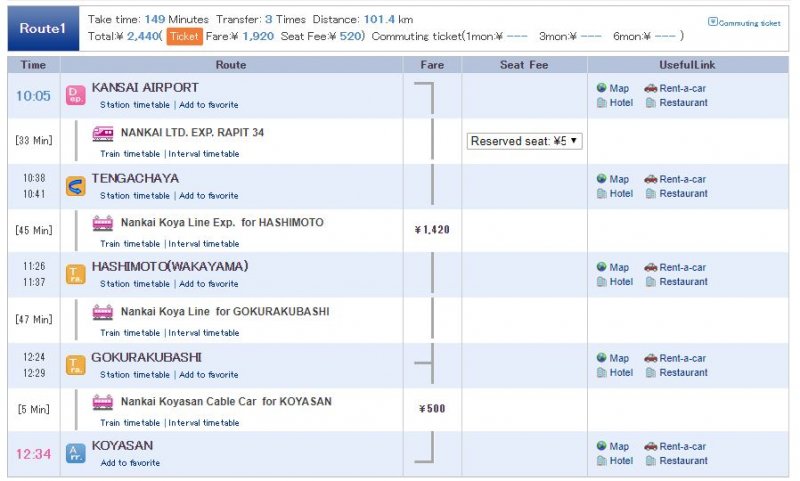
Task: Click the transfer icon beside GOKURAKUBASHI
Action: 76,365
